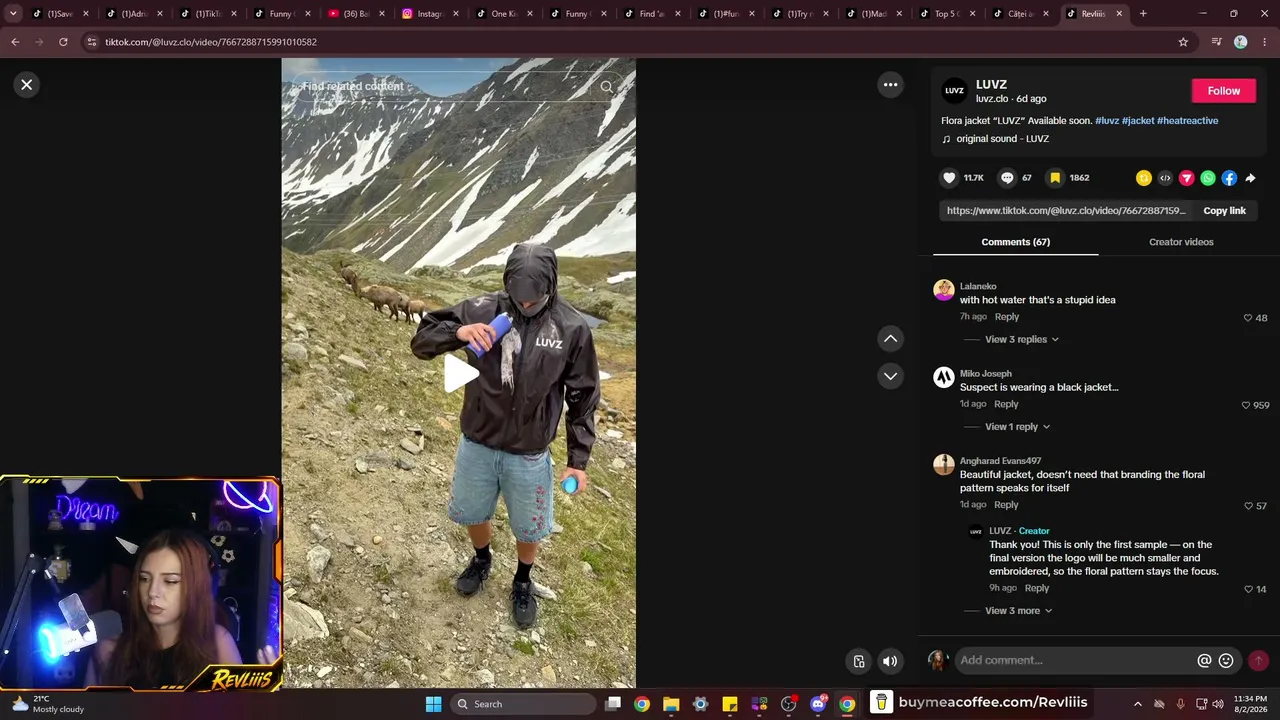Screen dimensions: 1280x720
Task: Mute the video sound
Action: (x=890, y=661)
